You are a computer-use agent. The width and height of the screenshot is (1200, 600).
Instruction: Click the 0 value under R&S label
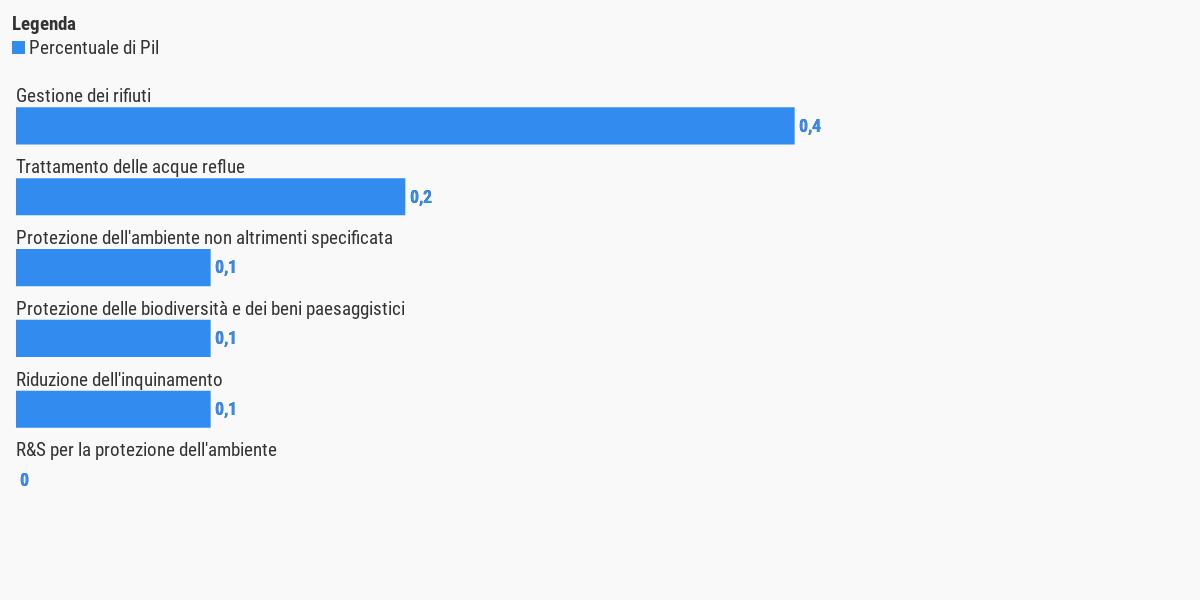pyautogui.click(x=25, y=480)
